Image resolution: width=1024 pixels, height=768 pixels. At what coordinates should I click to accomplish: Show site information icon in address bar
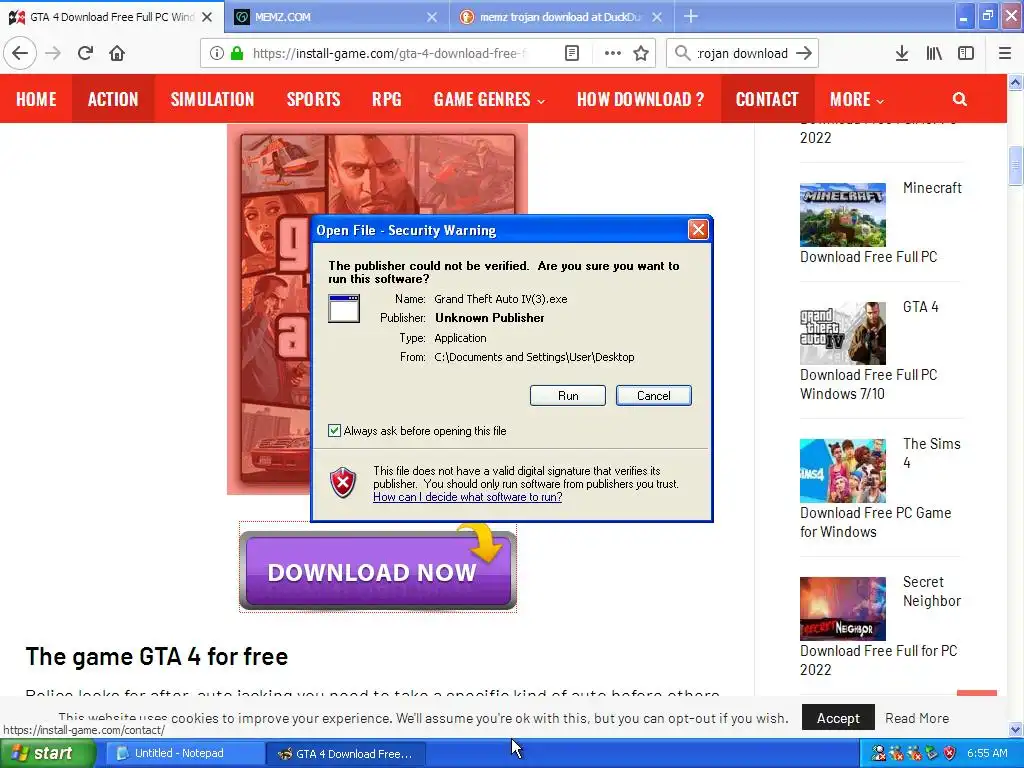pos(217,54)
